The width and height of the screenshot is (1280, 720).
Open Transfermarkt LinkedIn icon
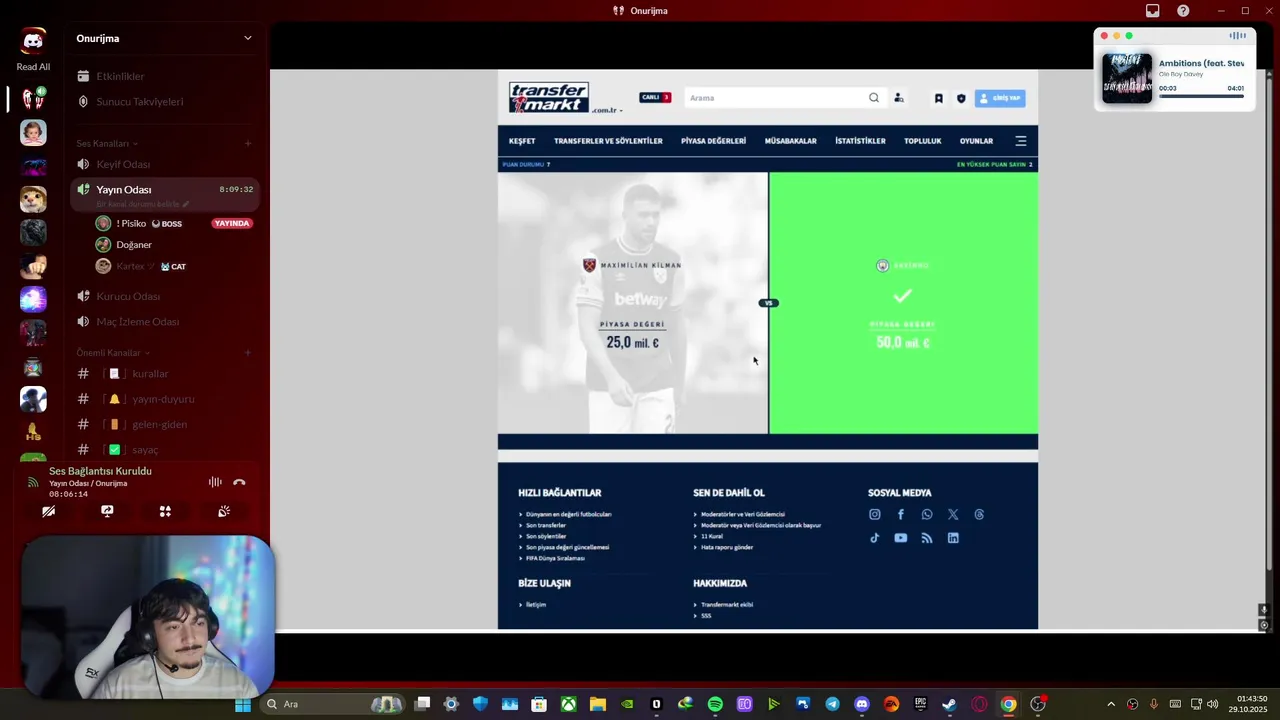tap(953, 538)
